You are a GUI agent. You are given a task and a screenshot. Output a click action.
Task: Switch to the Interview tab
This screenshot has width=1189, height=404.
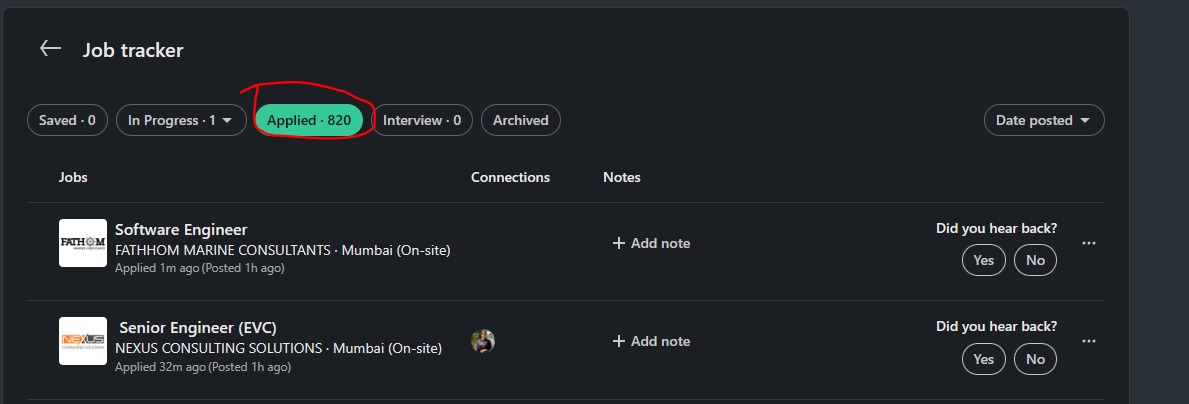[422, 120]
